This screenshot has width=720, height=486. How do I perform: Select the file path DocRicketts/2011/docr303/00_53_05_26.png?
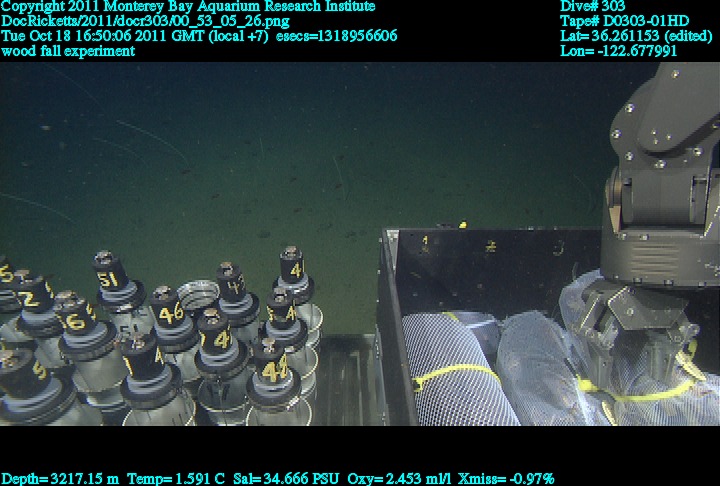(x=146, y=22)
